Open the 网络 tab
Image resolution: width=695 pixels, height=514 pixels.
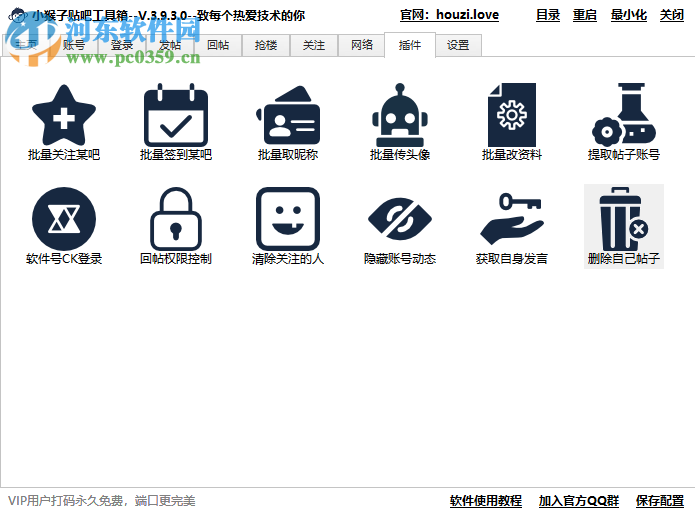362,45
